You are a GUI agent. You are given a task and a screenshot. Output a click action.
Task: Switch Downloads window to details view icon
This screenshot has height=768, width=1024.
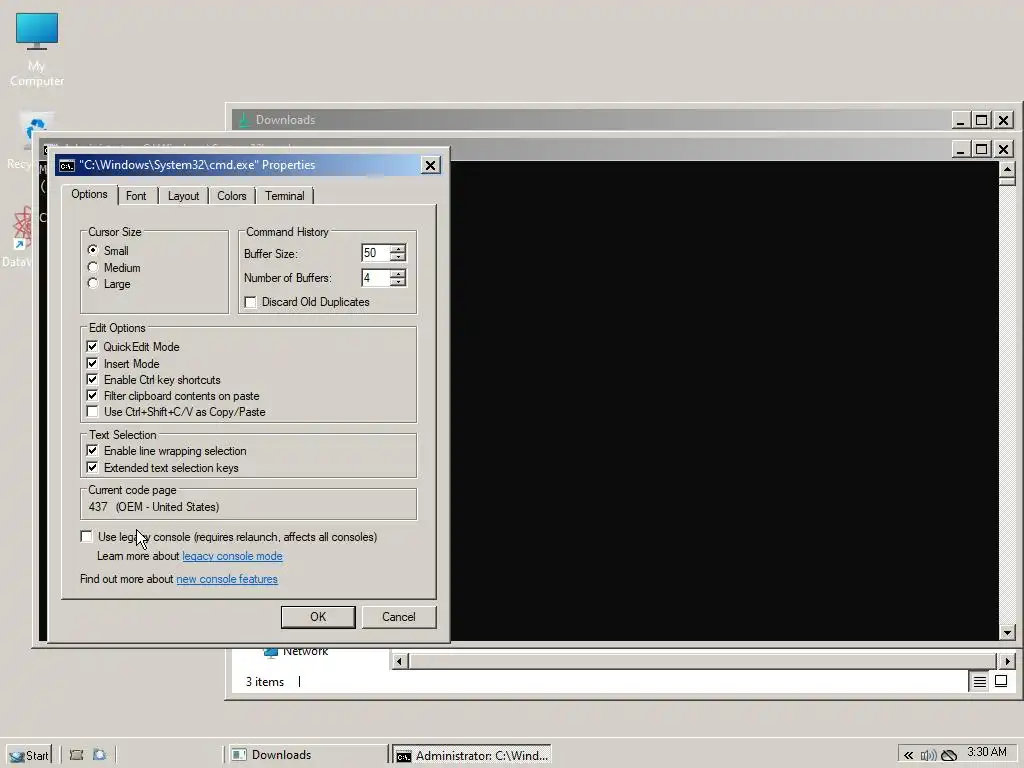pyautogui.click(x=980, y=681)
